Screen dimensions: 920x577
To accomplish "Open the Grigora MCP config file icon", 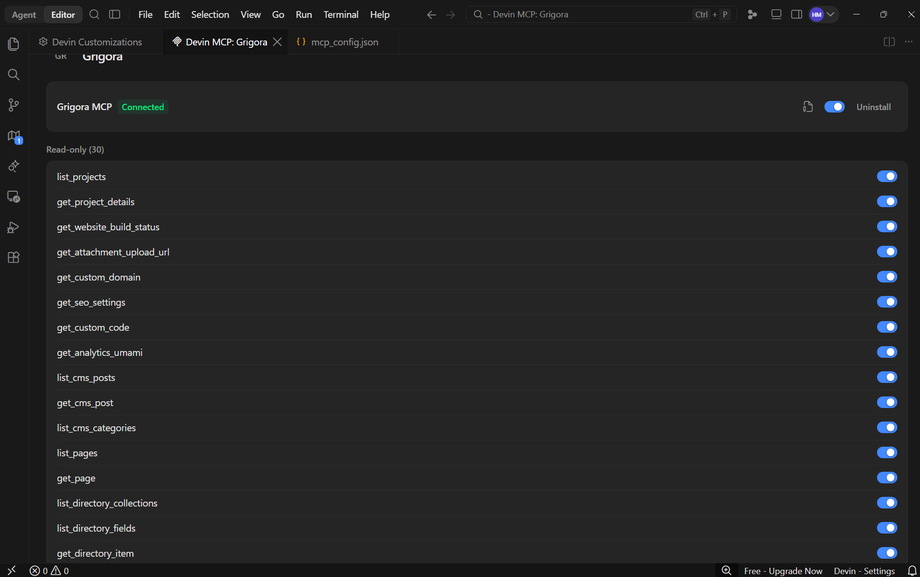I will [808, 107].
